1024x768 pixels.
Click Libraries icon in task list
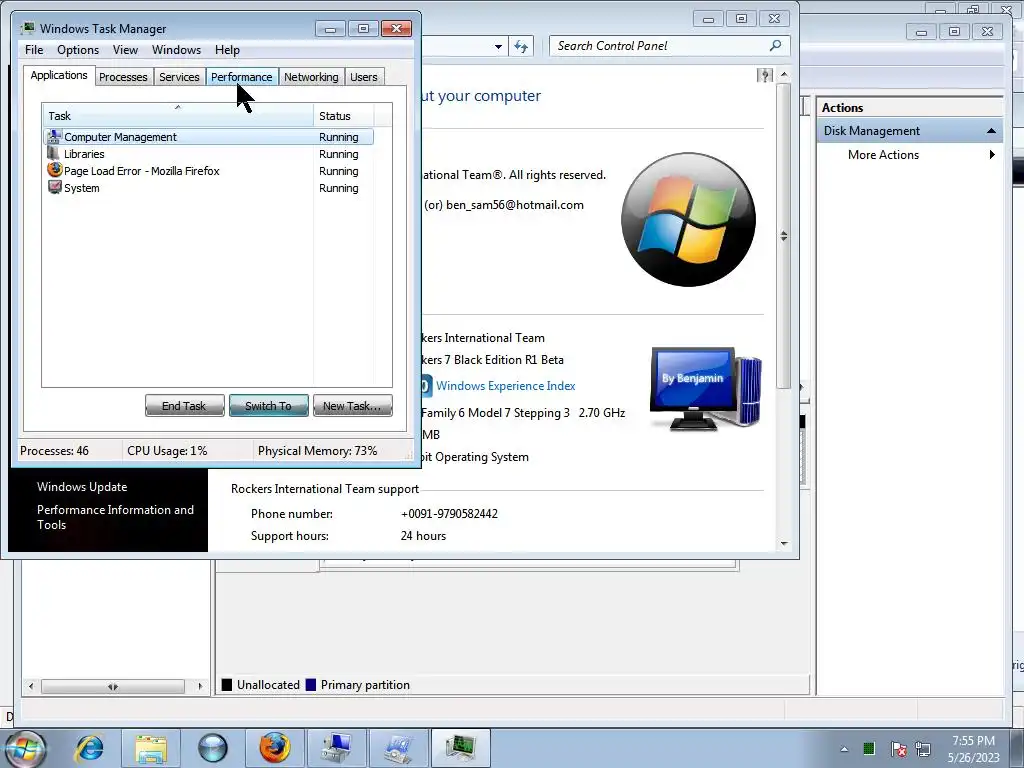(54, 153)
